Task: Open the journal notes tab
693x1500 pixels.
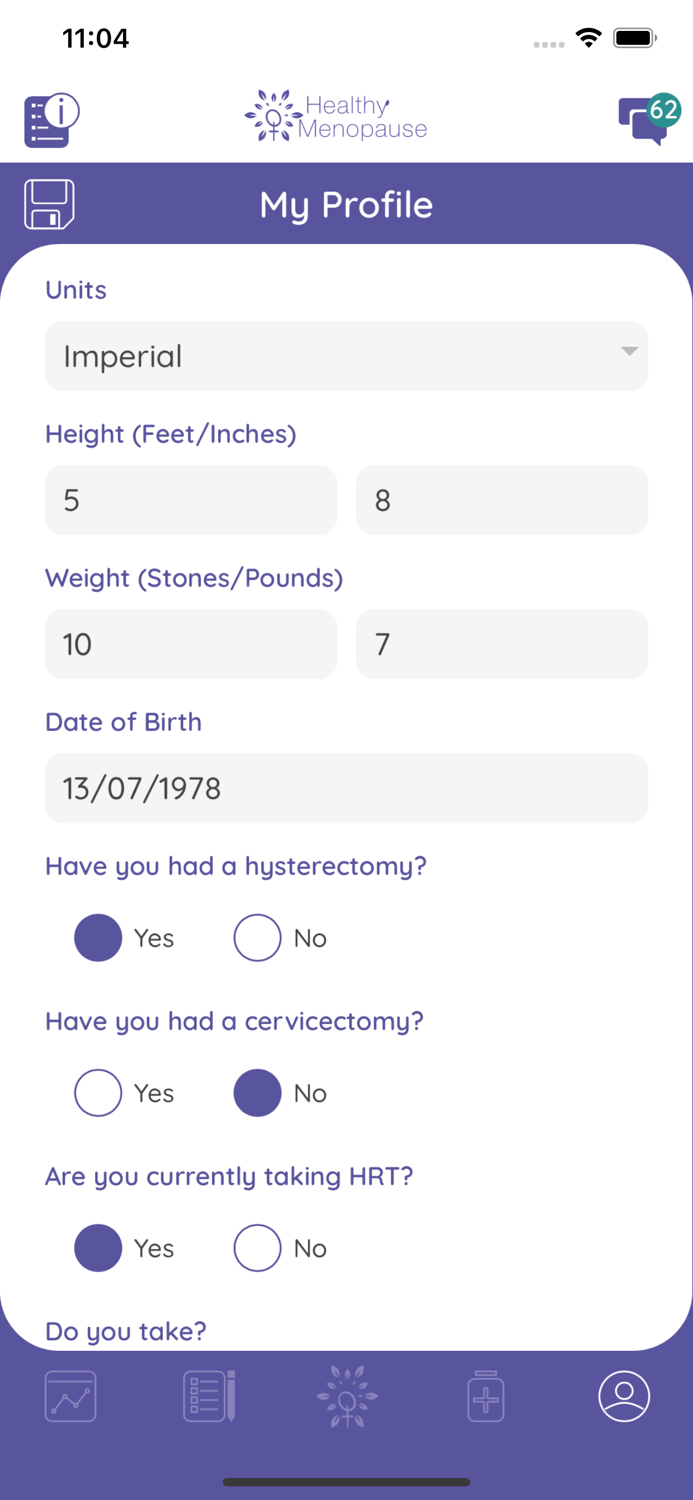Action: tap(209, 1396)
